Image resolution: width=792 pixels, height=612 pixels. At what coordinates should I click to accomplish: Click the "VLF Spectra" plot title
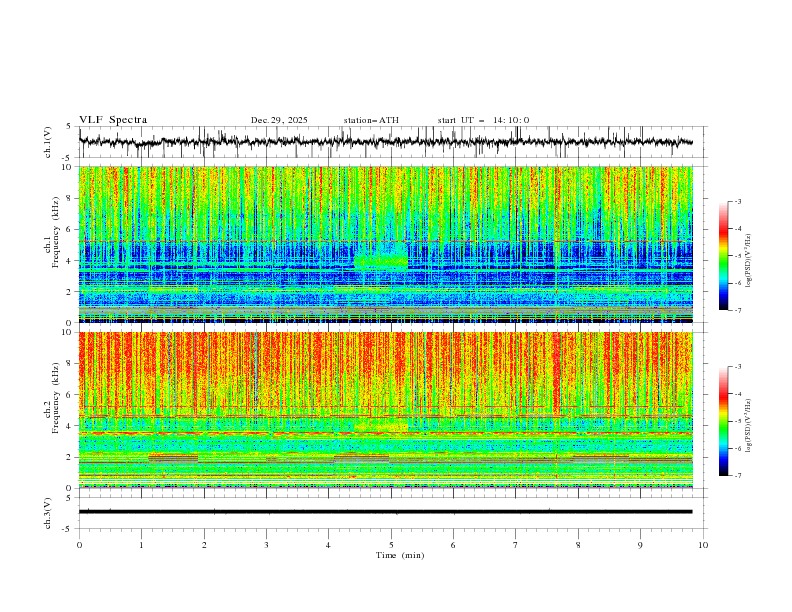click(x=113, y=120)
